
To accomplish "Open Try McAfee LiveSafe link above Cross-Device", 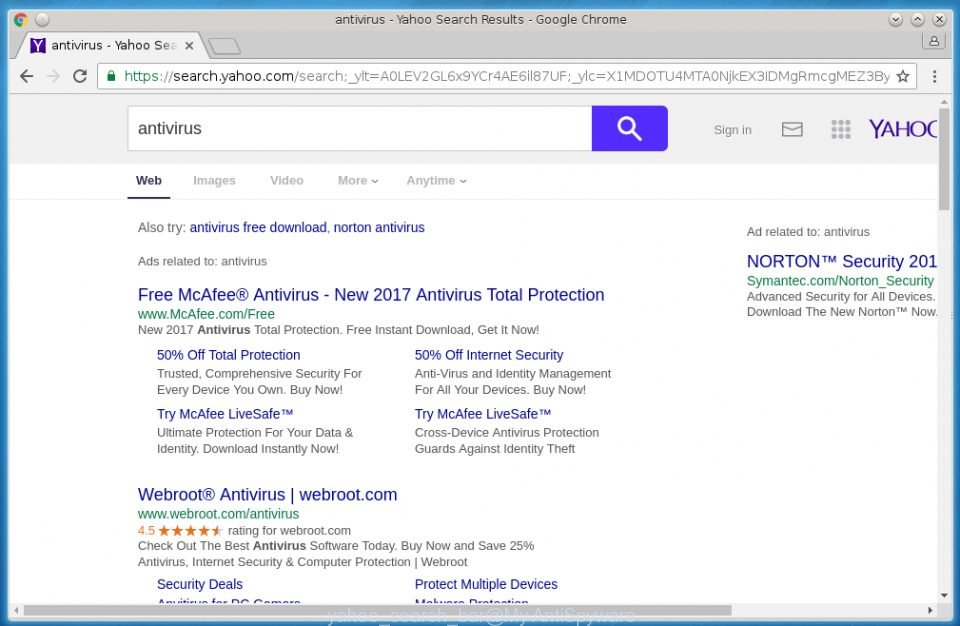I will pyautogui.click(x=482, y=413).
